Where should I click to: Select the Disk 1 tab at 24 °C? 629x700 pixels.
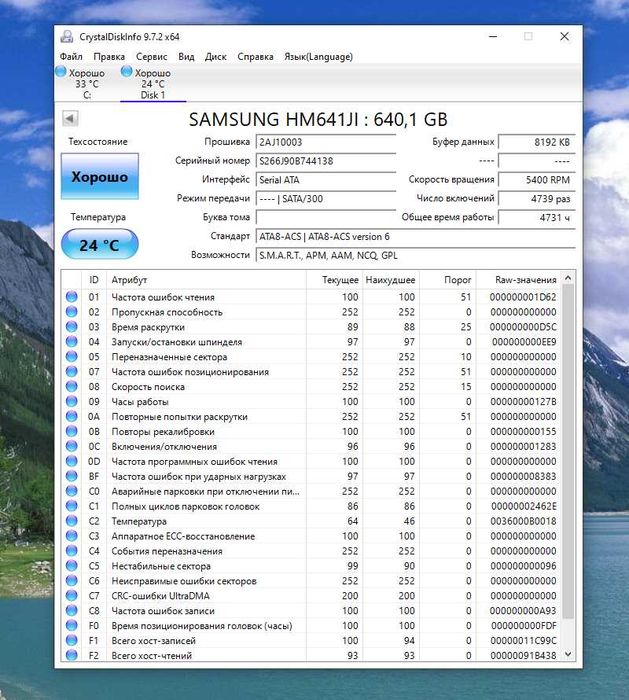tap(153, 83)
